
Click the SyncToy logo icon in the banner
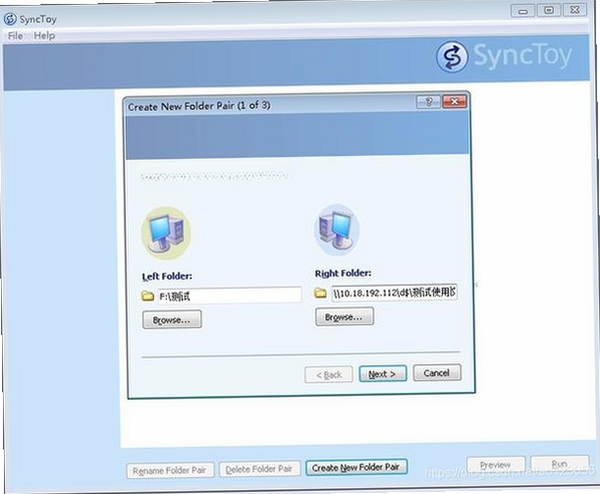click(x=452, y=57)
